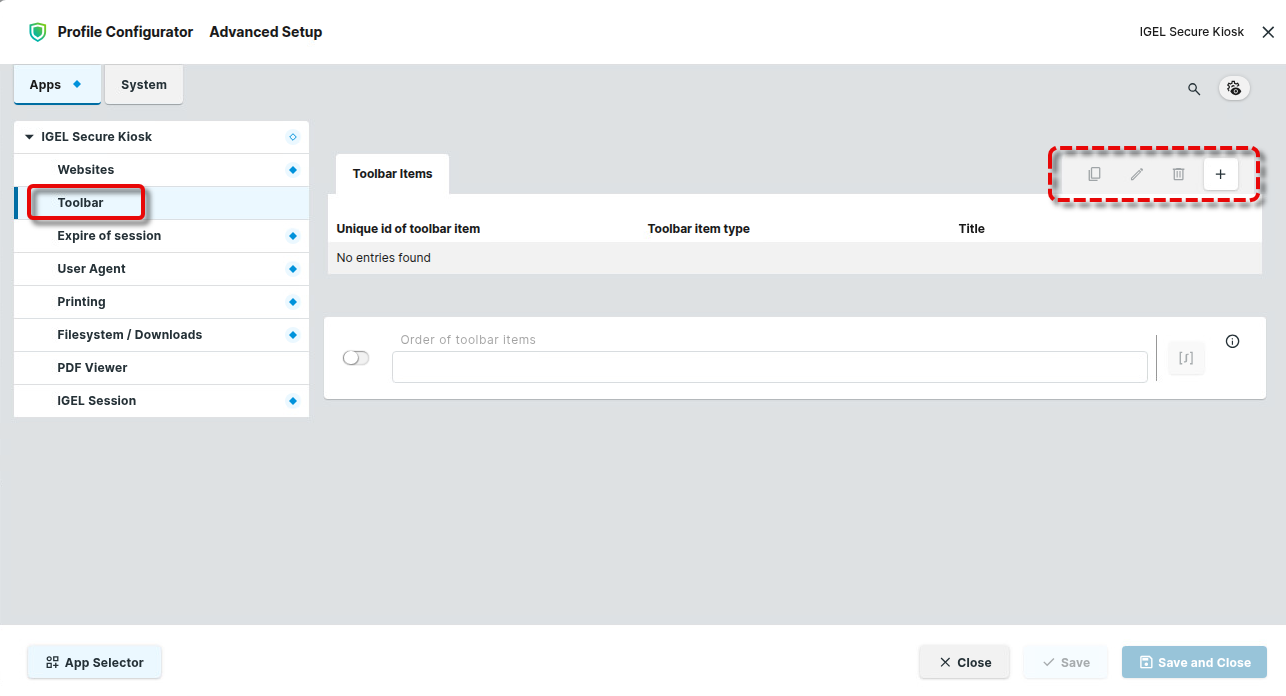1286x696 pixels.
Task: Switch to the System tab
Action: click(x=144, y=85)
